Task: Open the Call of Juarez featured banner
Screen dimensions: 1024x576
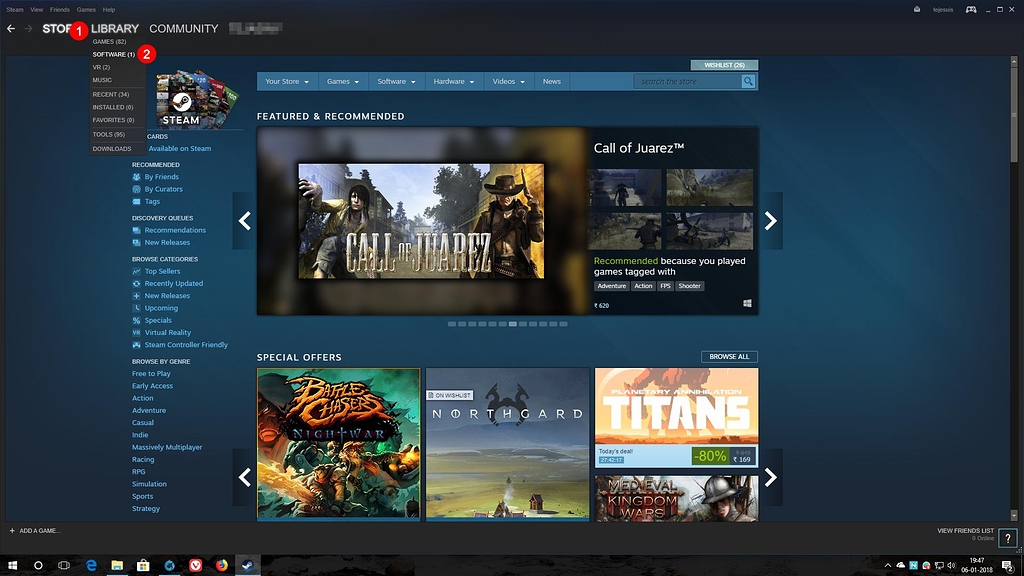Action: 421,221
